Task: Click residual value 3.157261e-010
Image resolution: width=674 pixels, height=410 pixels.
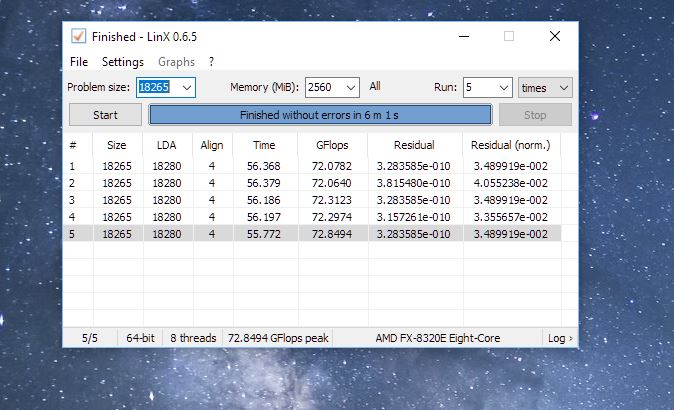Action: point(414,217)
